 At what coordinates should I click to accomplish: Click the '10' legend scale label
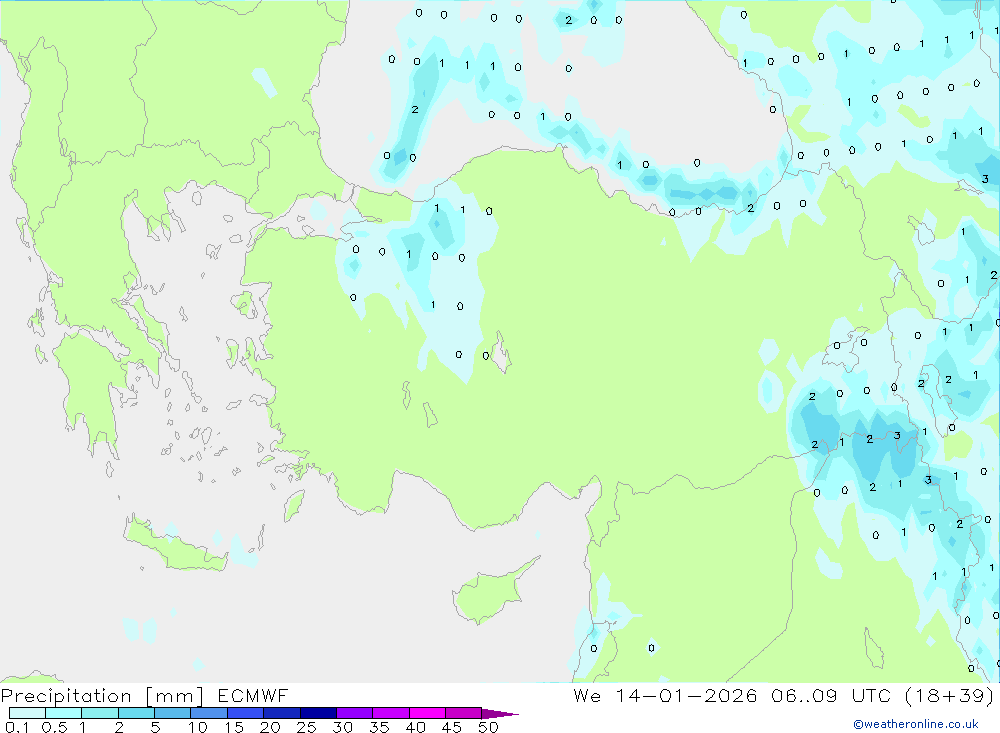click(x=198, y=727)
